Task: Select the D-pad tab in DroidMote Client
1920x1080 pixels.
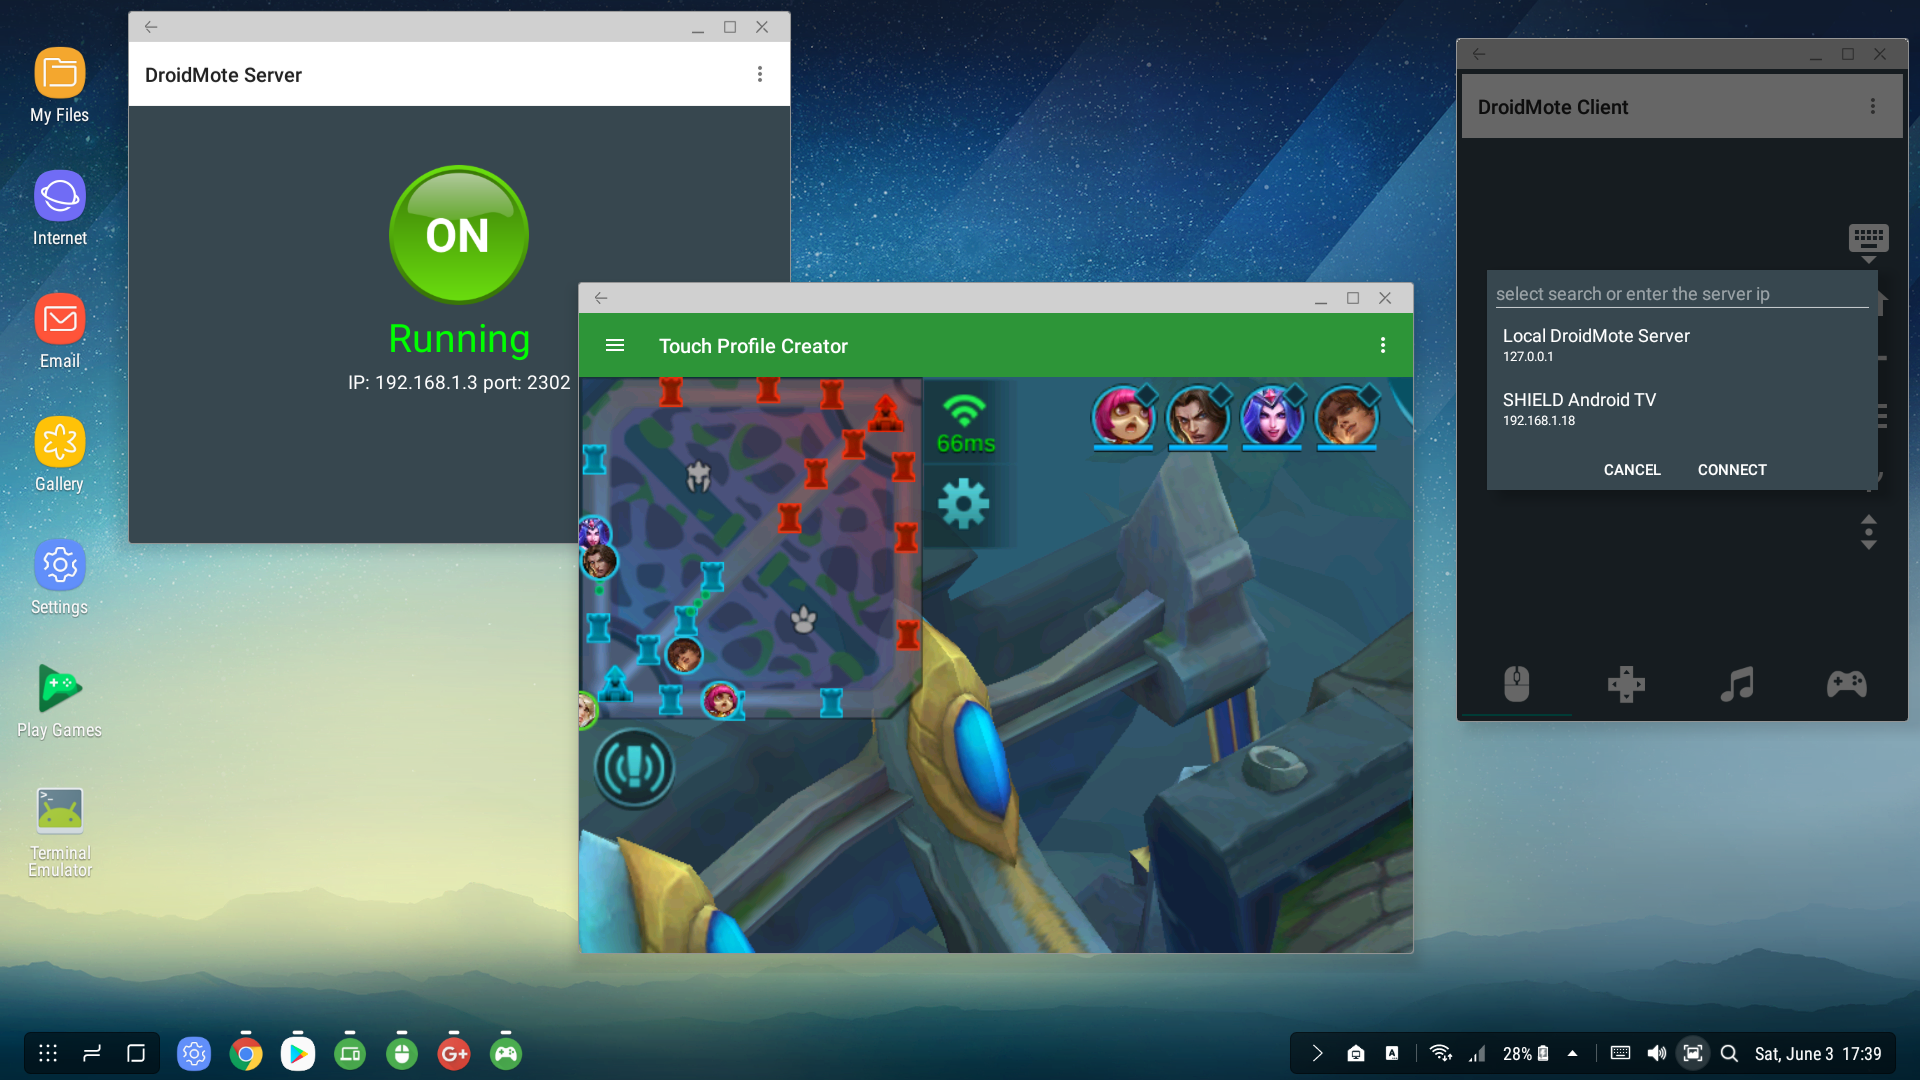Action: pos(1626,684)
